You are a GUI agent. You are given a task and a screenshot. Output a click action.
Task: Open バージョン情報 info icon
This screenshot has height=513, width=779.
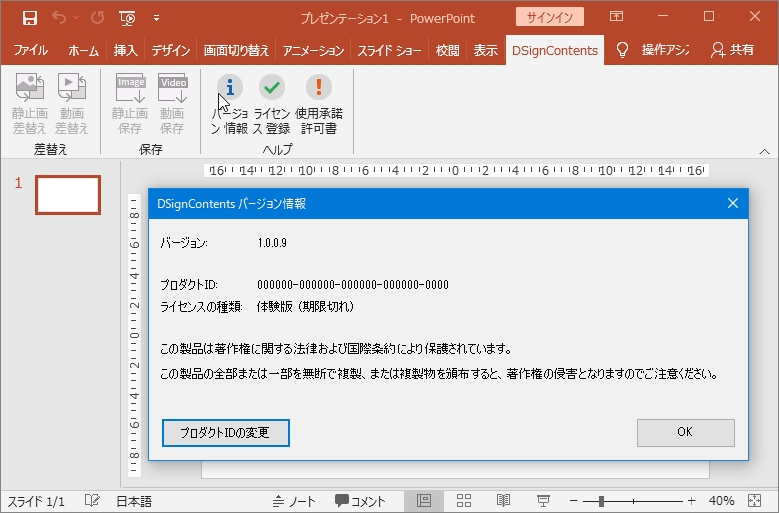point(230,103)
